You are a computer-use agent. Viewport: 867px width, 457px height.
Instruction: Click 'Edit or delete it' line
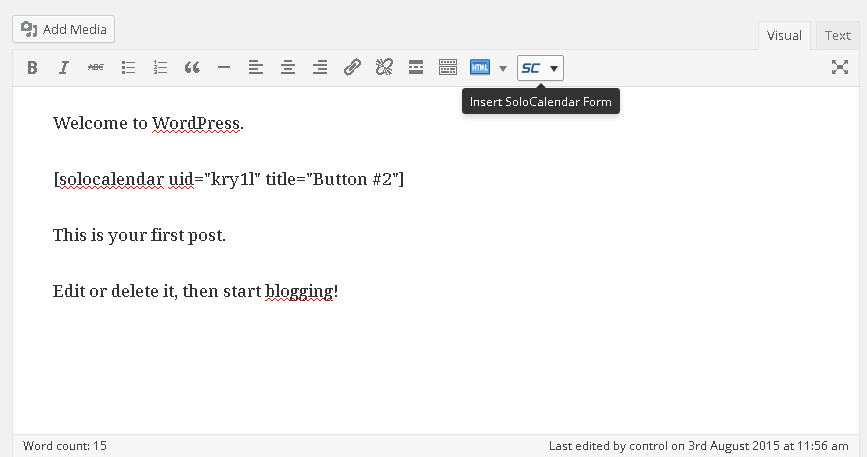[195, 291]
